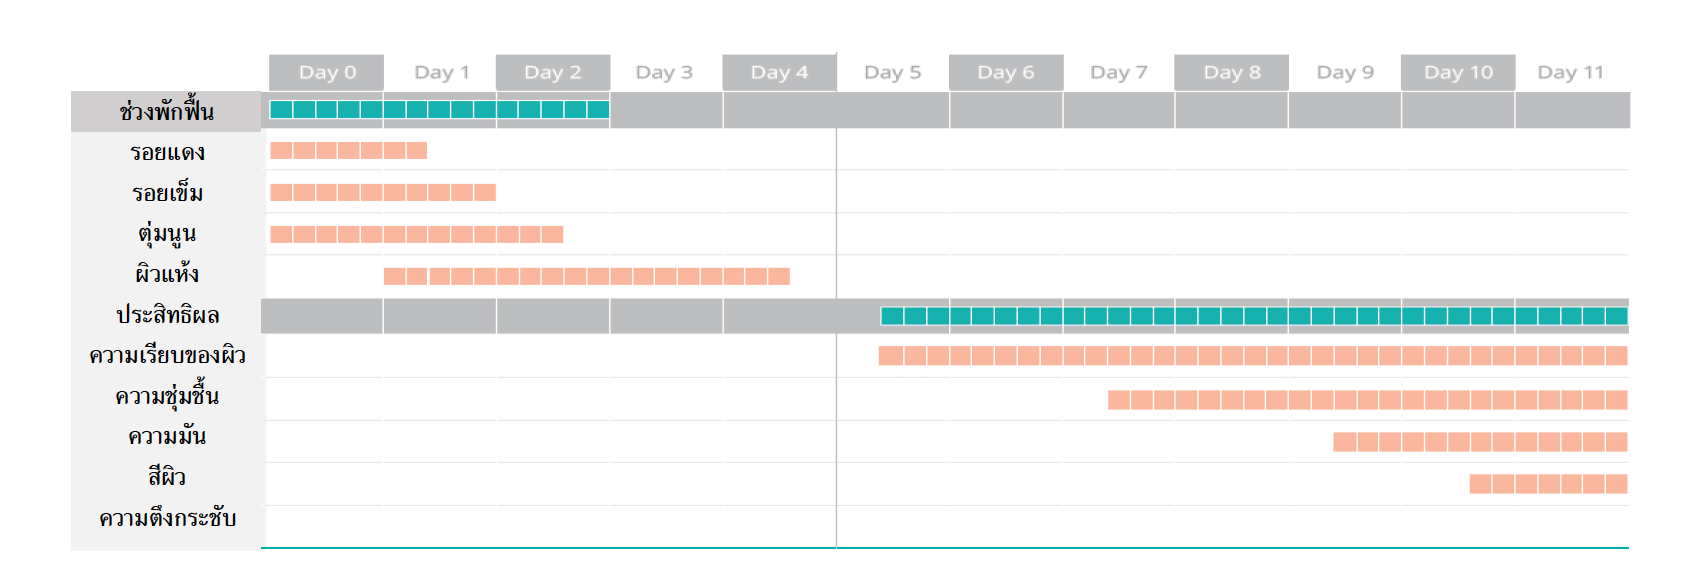1686x568 pixels.
Task: Select the ความมัน salmon task bar
Action: point(1479,441)
